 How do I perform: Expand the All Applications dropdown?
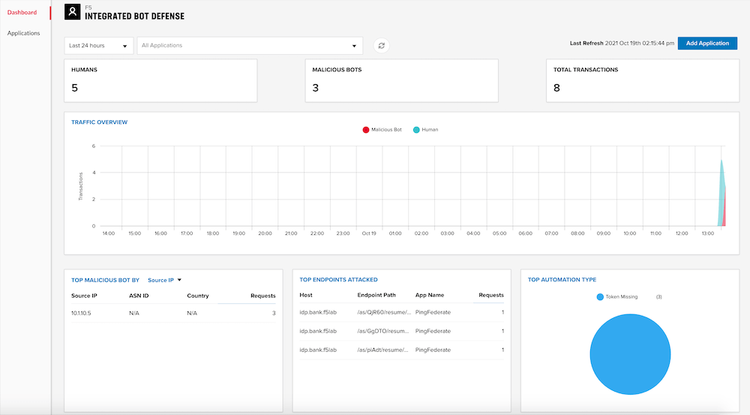(x=249, y=45)
